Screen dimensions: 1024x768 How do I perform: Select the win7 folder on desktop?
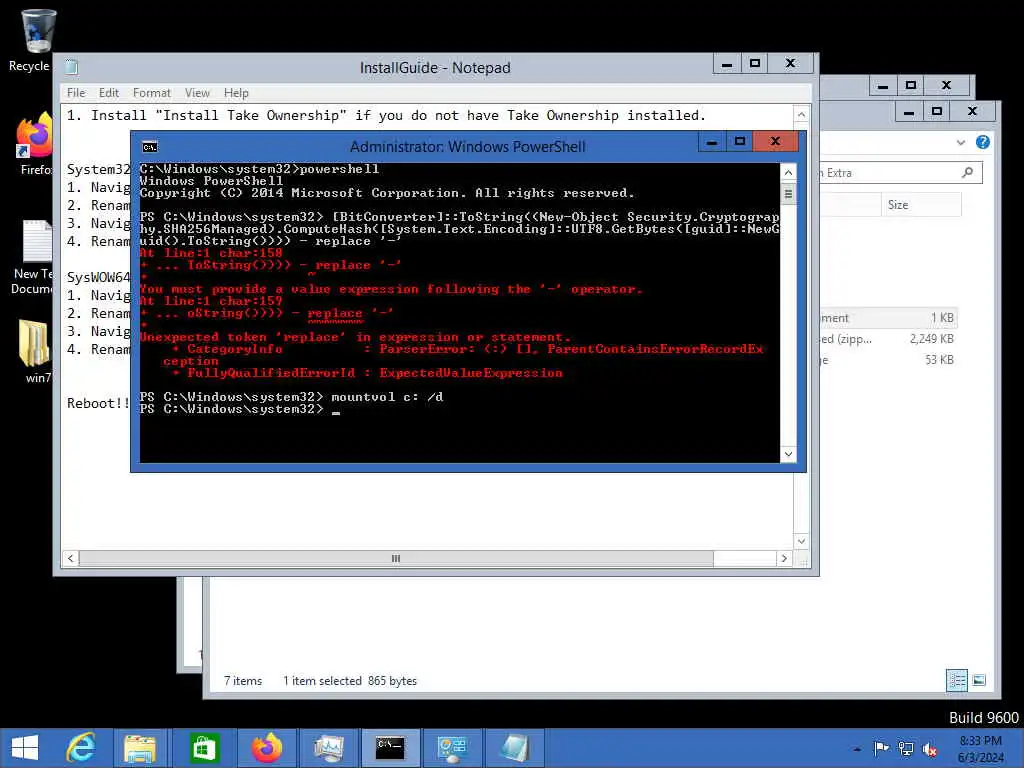[35, 351]
